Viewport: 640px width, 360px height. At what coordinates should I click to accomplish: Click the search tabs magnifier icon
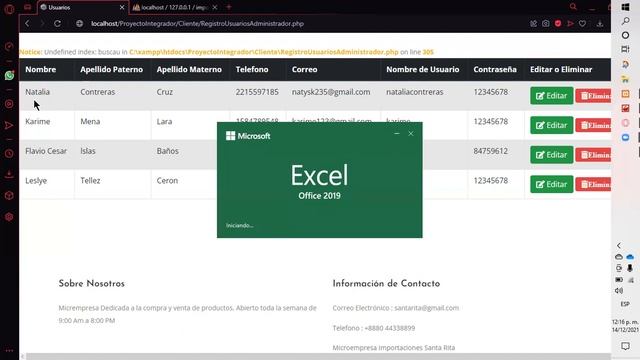point(573,7)
